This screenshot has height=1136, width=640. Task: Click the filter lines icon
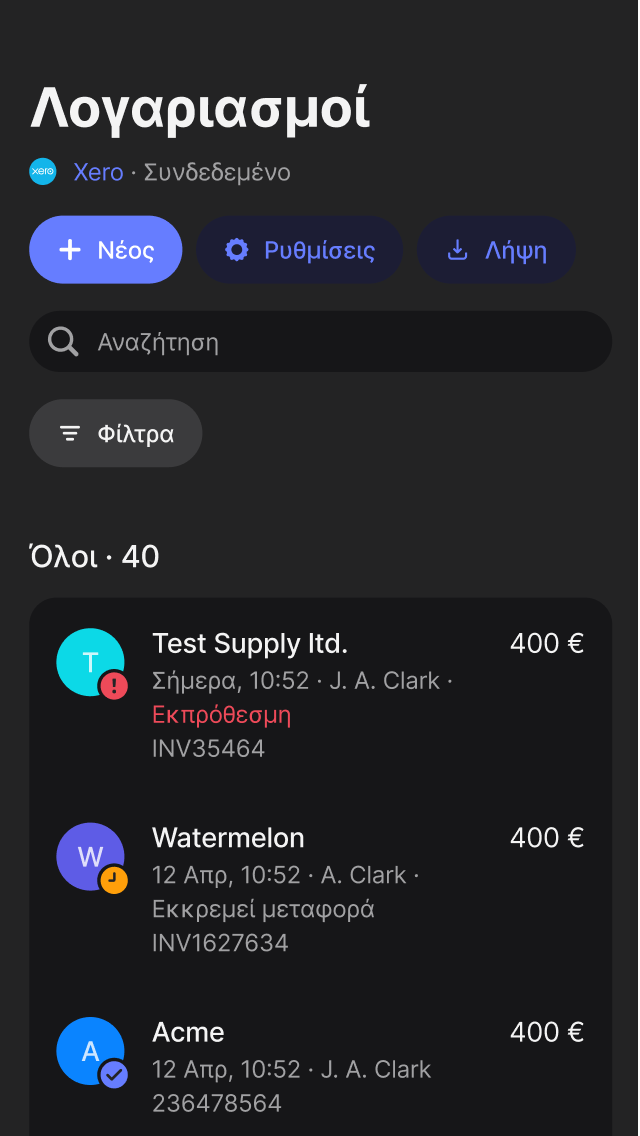70,433
